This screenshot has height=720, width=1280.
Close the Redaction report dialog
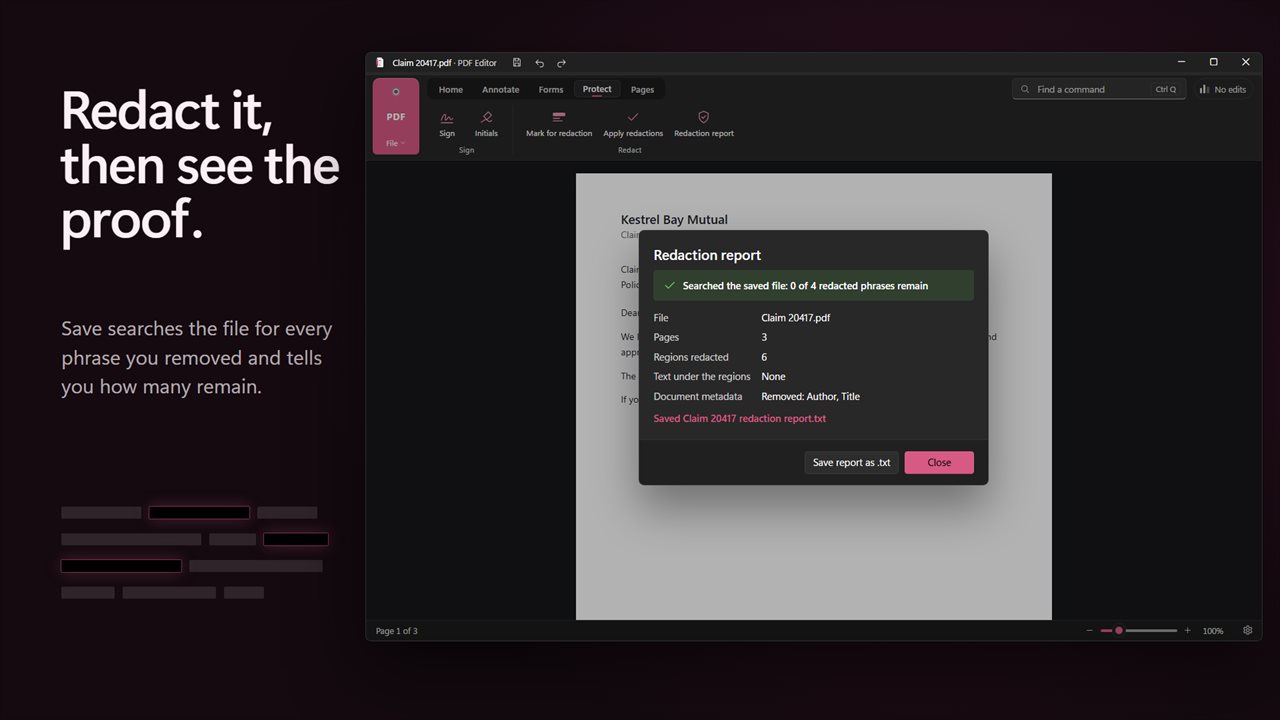coord(939,463)
